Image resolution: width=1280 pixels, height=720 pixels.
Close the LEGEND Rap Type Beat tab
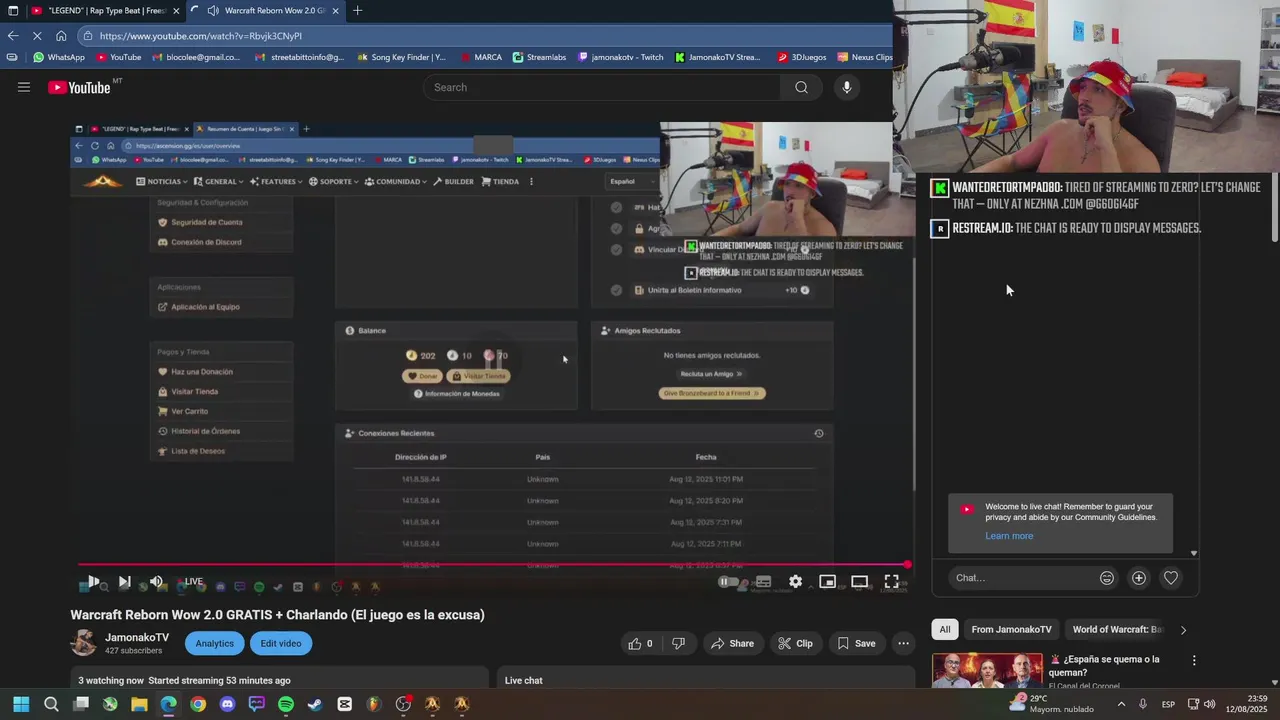(x=177, y=11)
